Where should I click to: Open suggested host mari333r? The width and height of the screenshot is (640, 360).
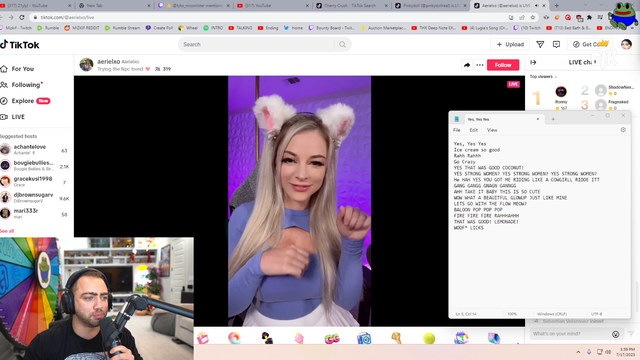click(x=35, y=213)
